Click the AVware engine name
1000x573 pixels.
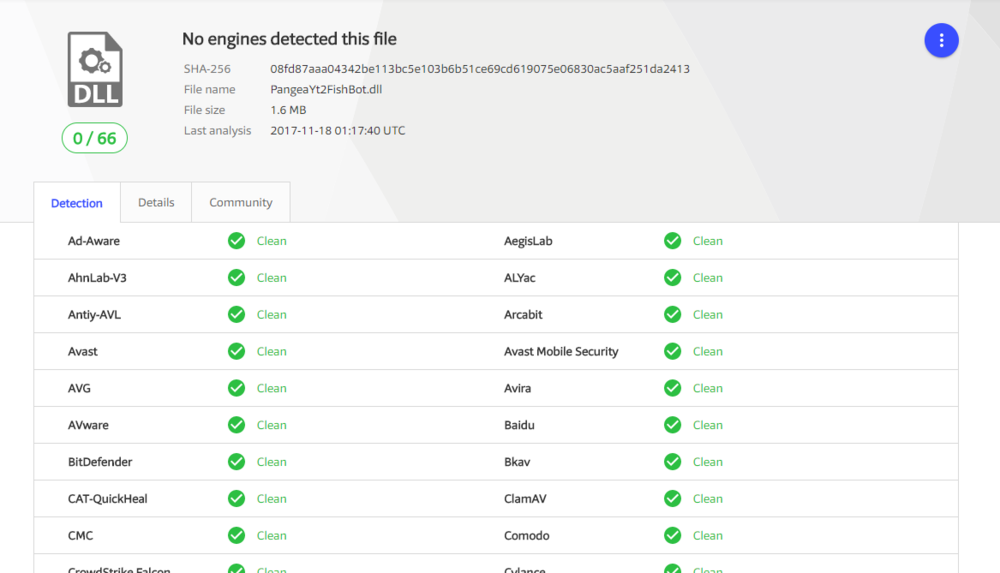click(x=88, y=425)
